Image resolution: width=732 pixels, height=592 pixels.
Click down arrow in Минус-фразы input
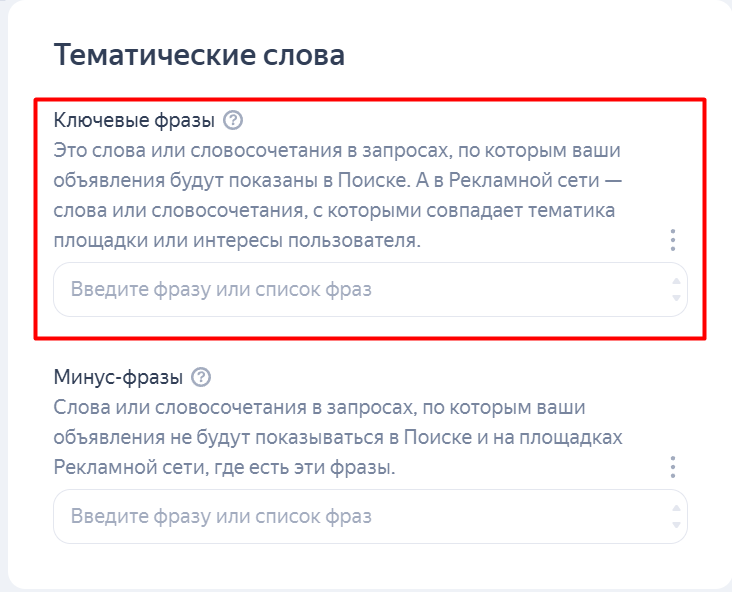[x=676, y=524]
